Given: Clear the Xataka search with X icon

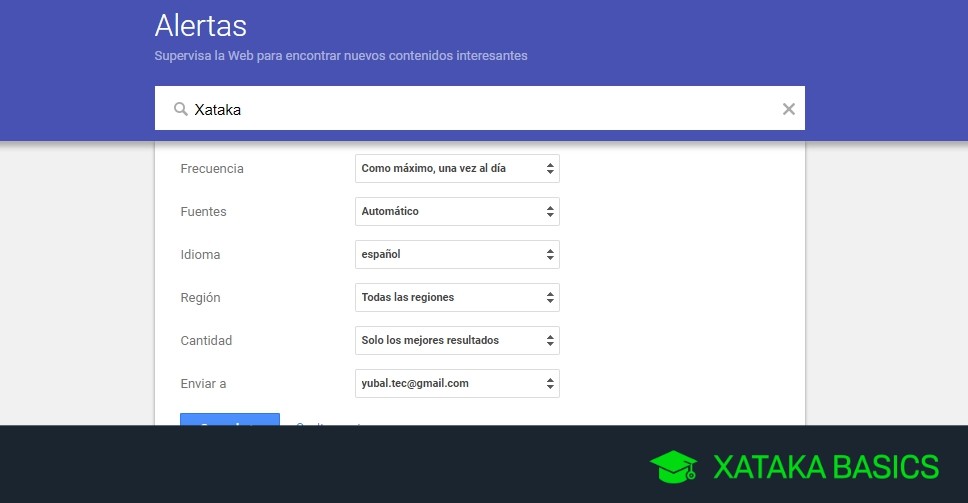Looking at the screenshot, I should [788, 109].
